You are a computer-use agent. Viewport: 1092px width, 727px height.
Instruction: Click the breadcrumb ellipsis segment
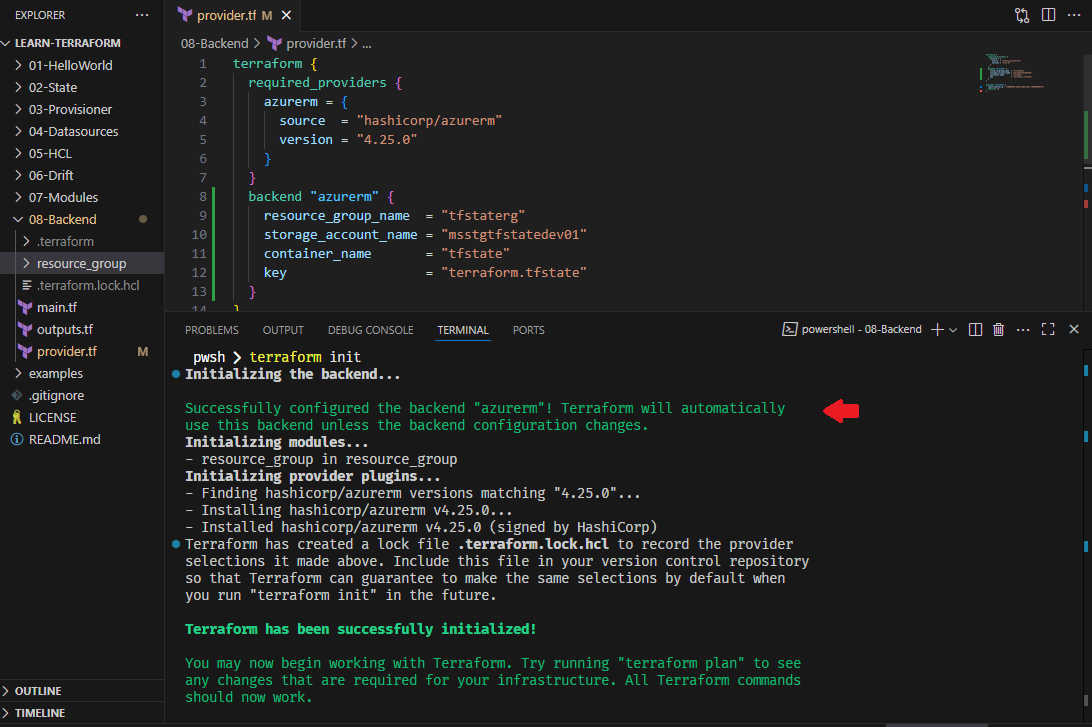[x=367, y=43]
